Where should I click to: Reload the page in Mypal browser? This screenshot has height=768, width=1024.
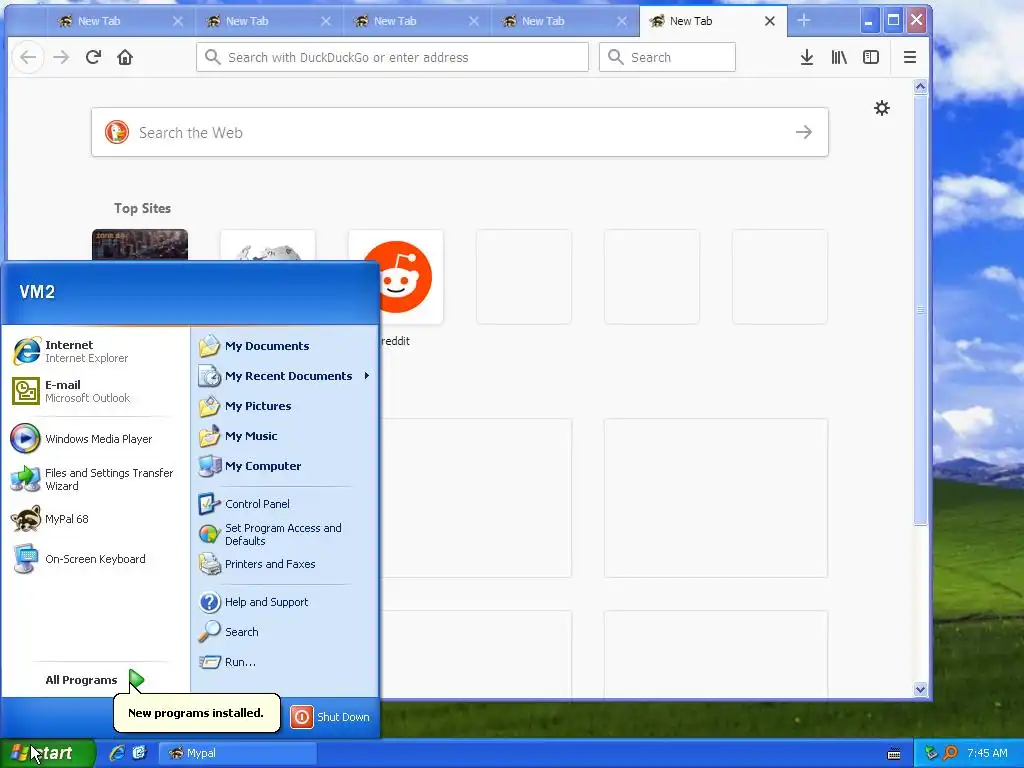93,57
